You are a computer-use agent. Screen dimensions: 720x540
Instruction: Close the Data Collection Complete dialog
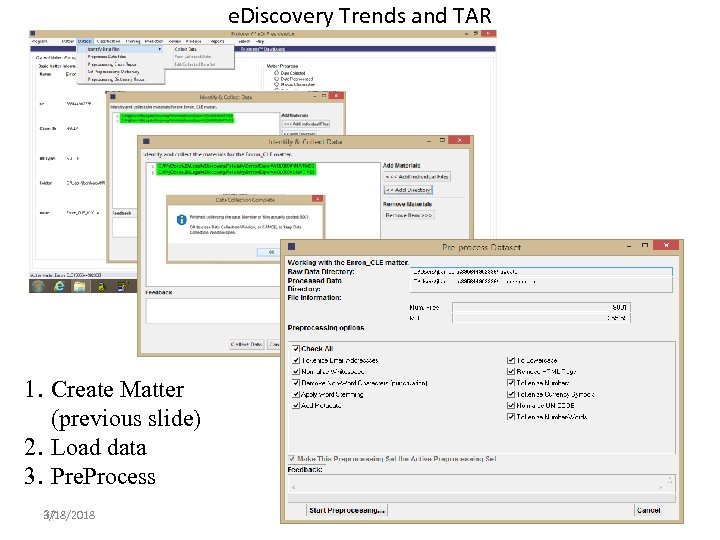317,199
